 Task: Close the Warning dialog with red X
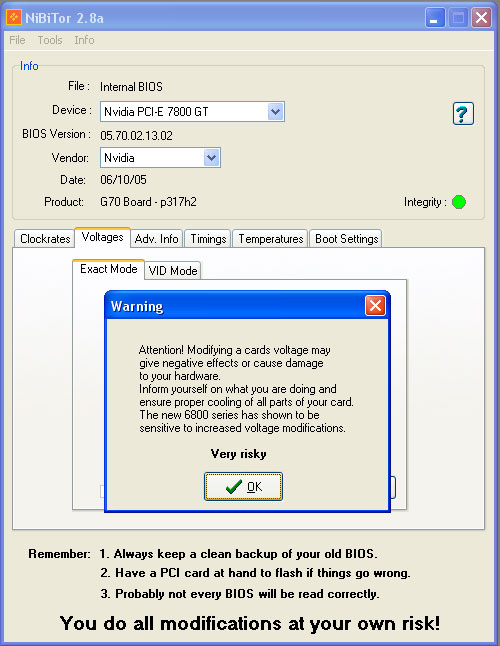click(375, 306)
